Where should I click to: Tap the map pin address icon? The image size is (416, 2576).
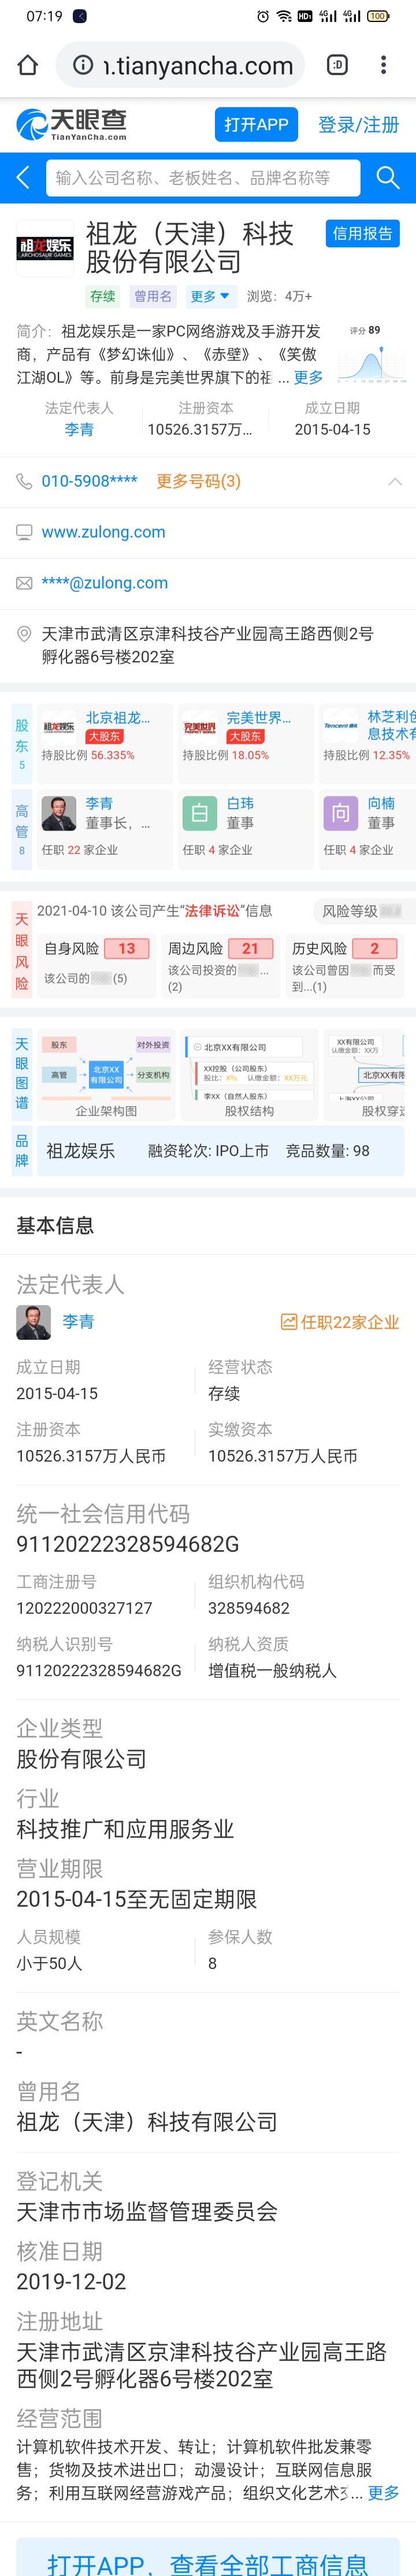(24, 634)
